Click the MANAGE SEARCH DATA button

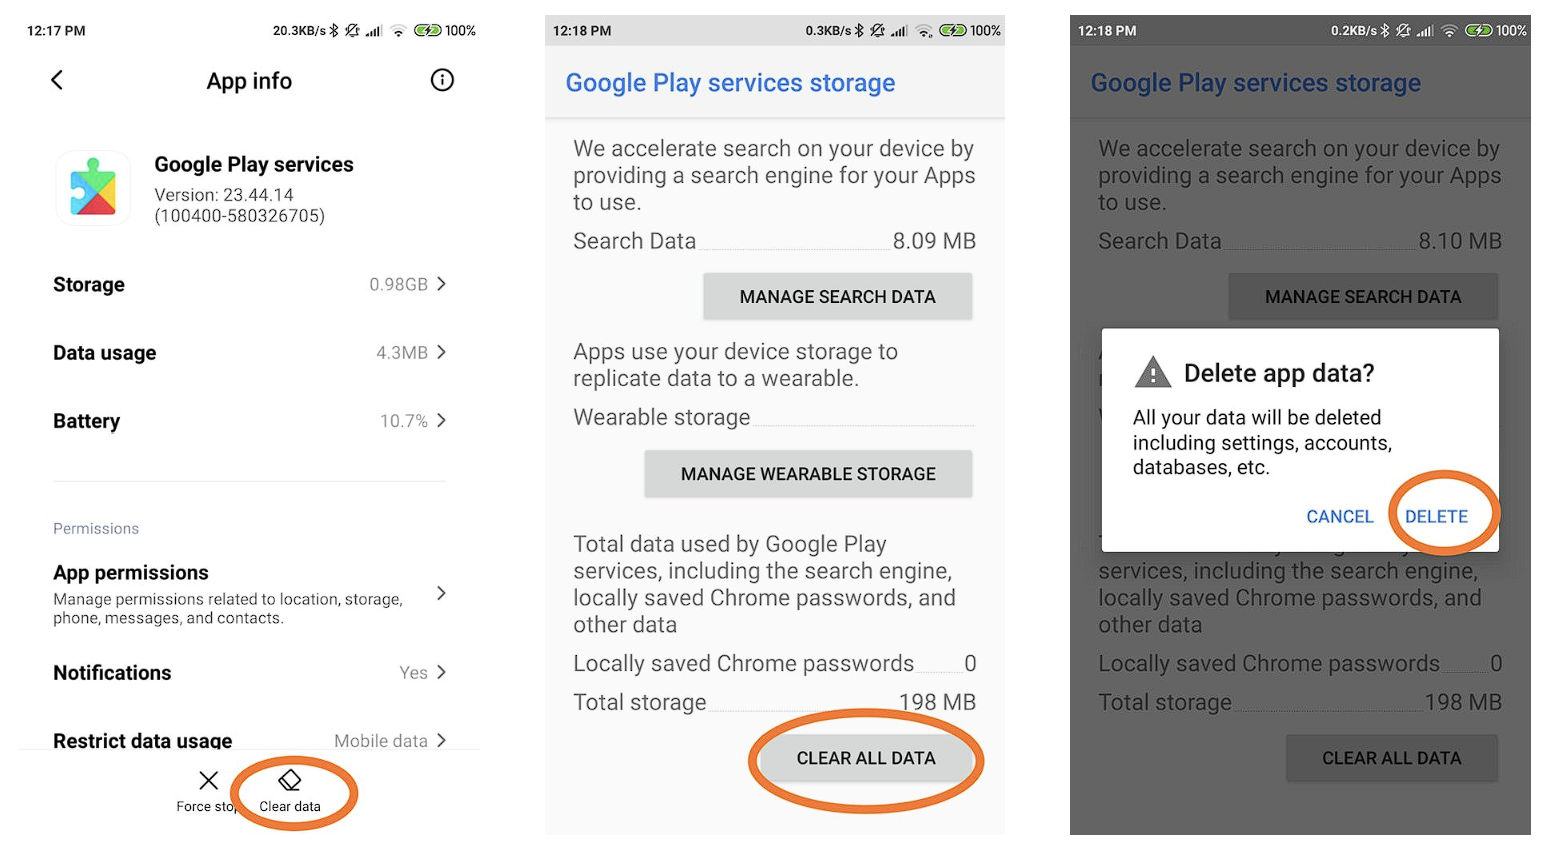(838, 297)
